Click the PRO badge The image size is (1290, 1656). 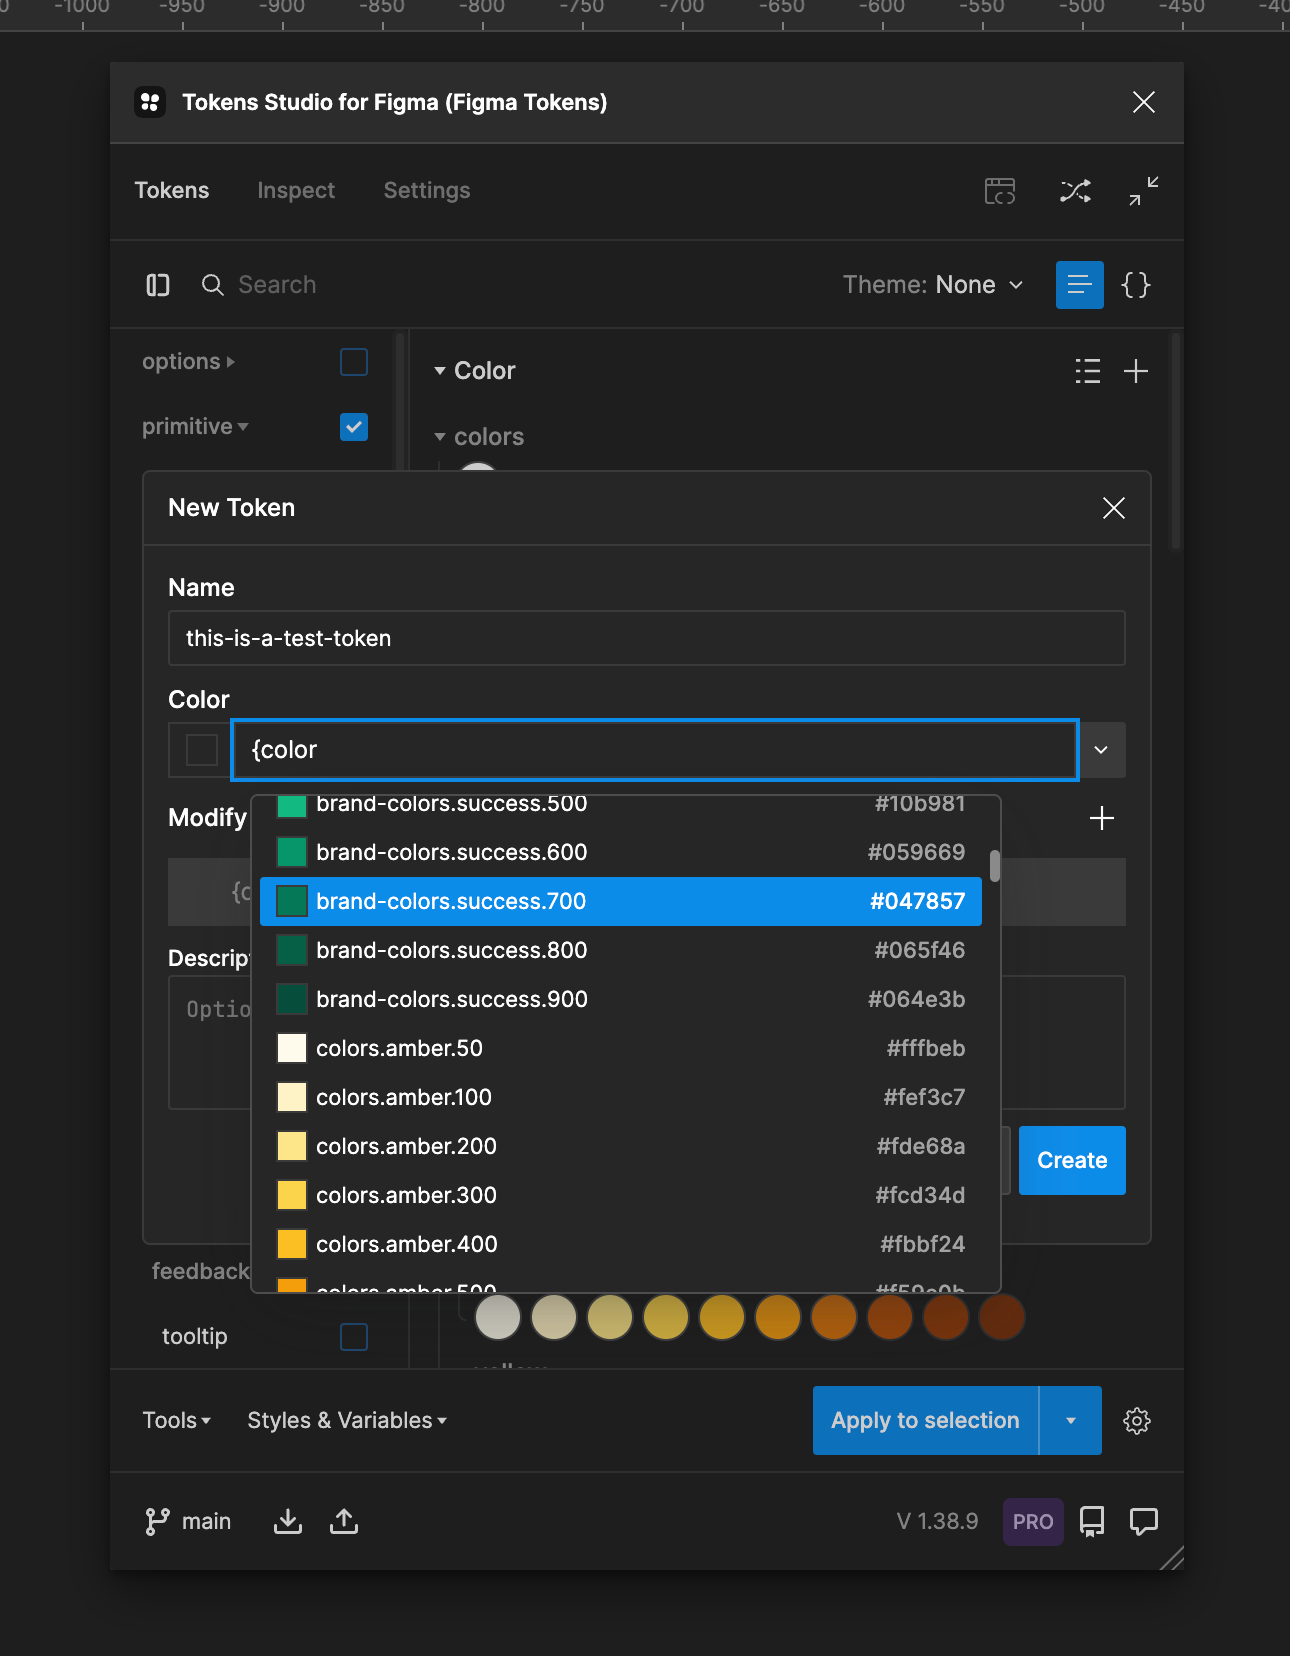click(1033, 1522)
